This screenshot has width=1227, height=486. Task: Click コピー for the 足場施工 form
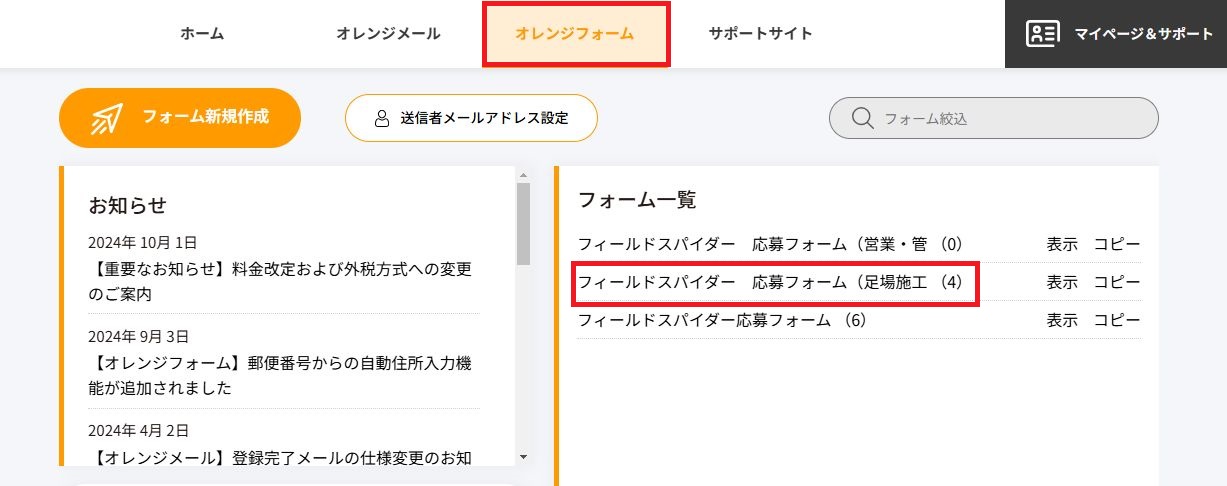point(1116,282)
